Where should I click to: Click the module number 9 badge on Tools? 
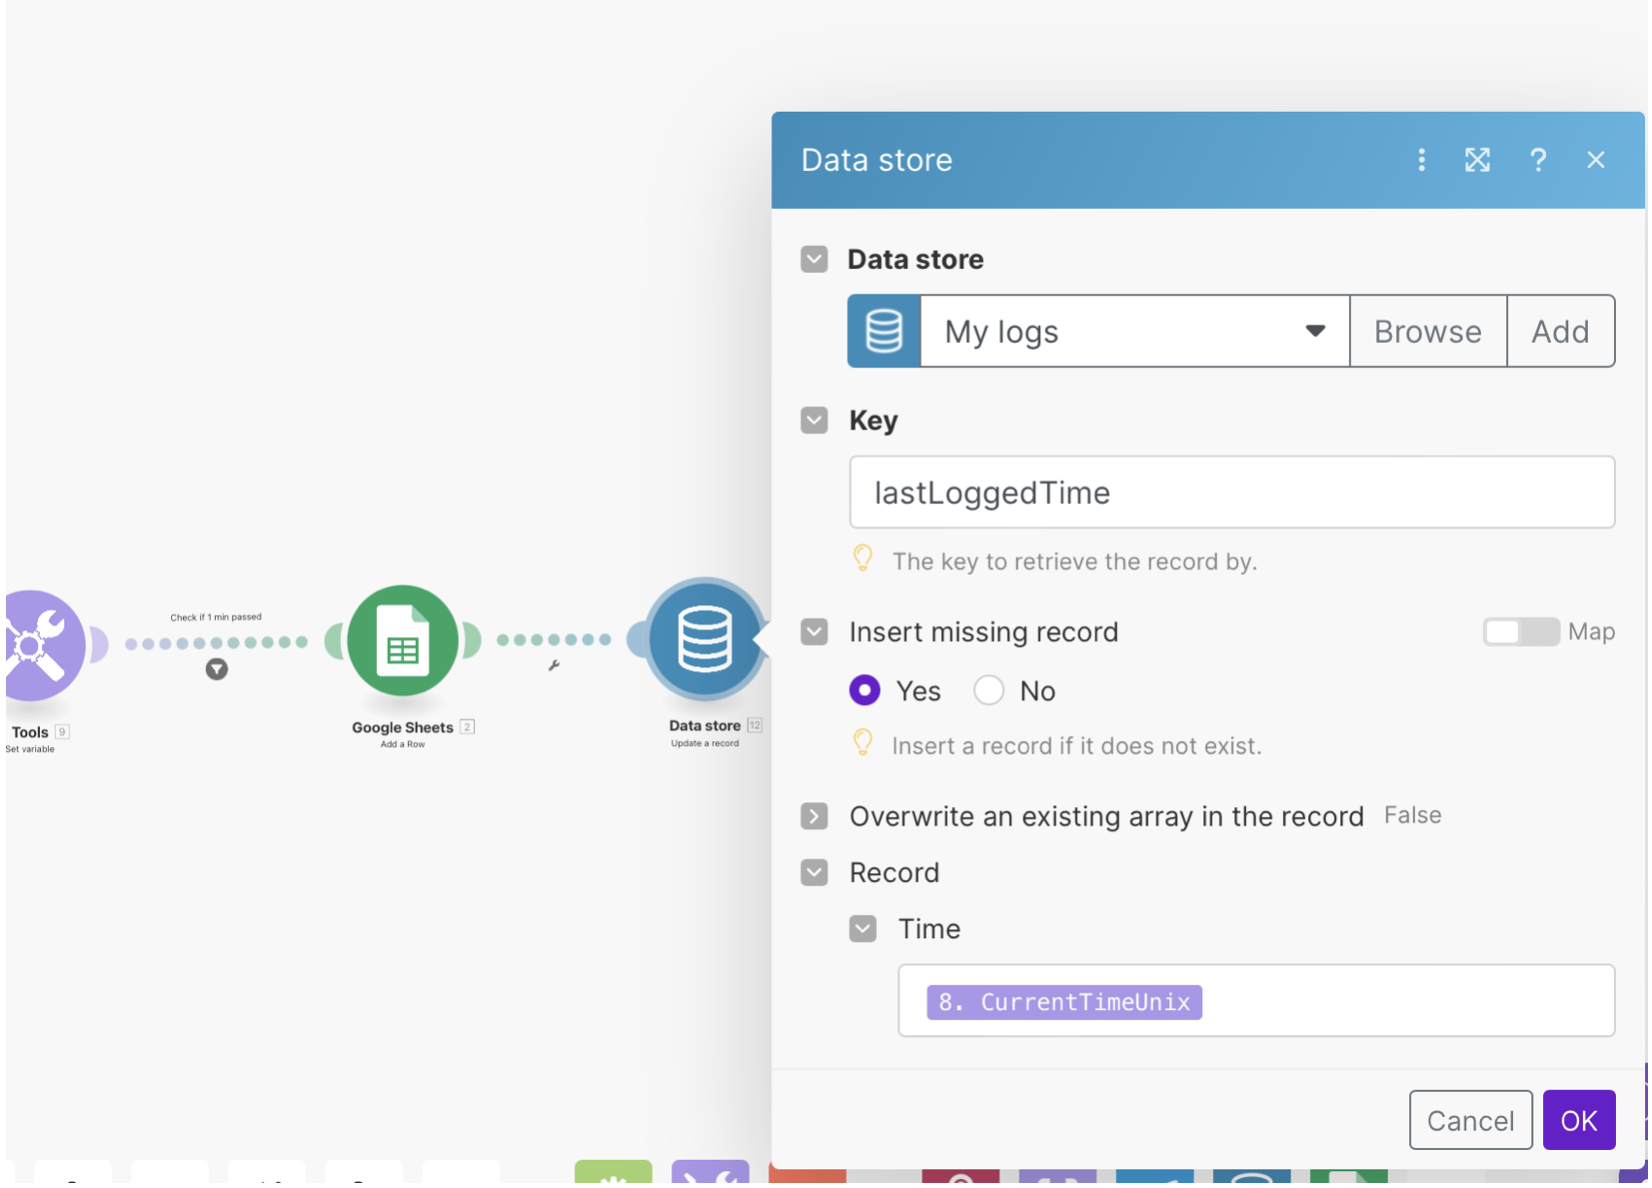pos(62,731)
